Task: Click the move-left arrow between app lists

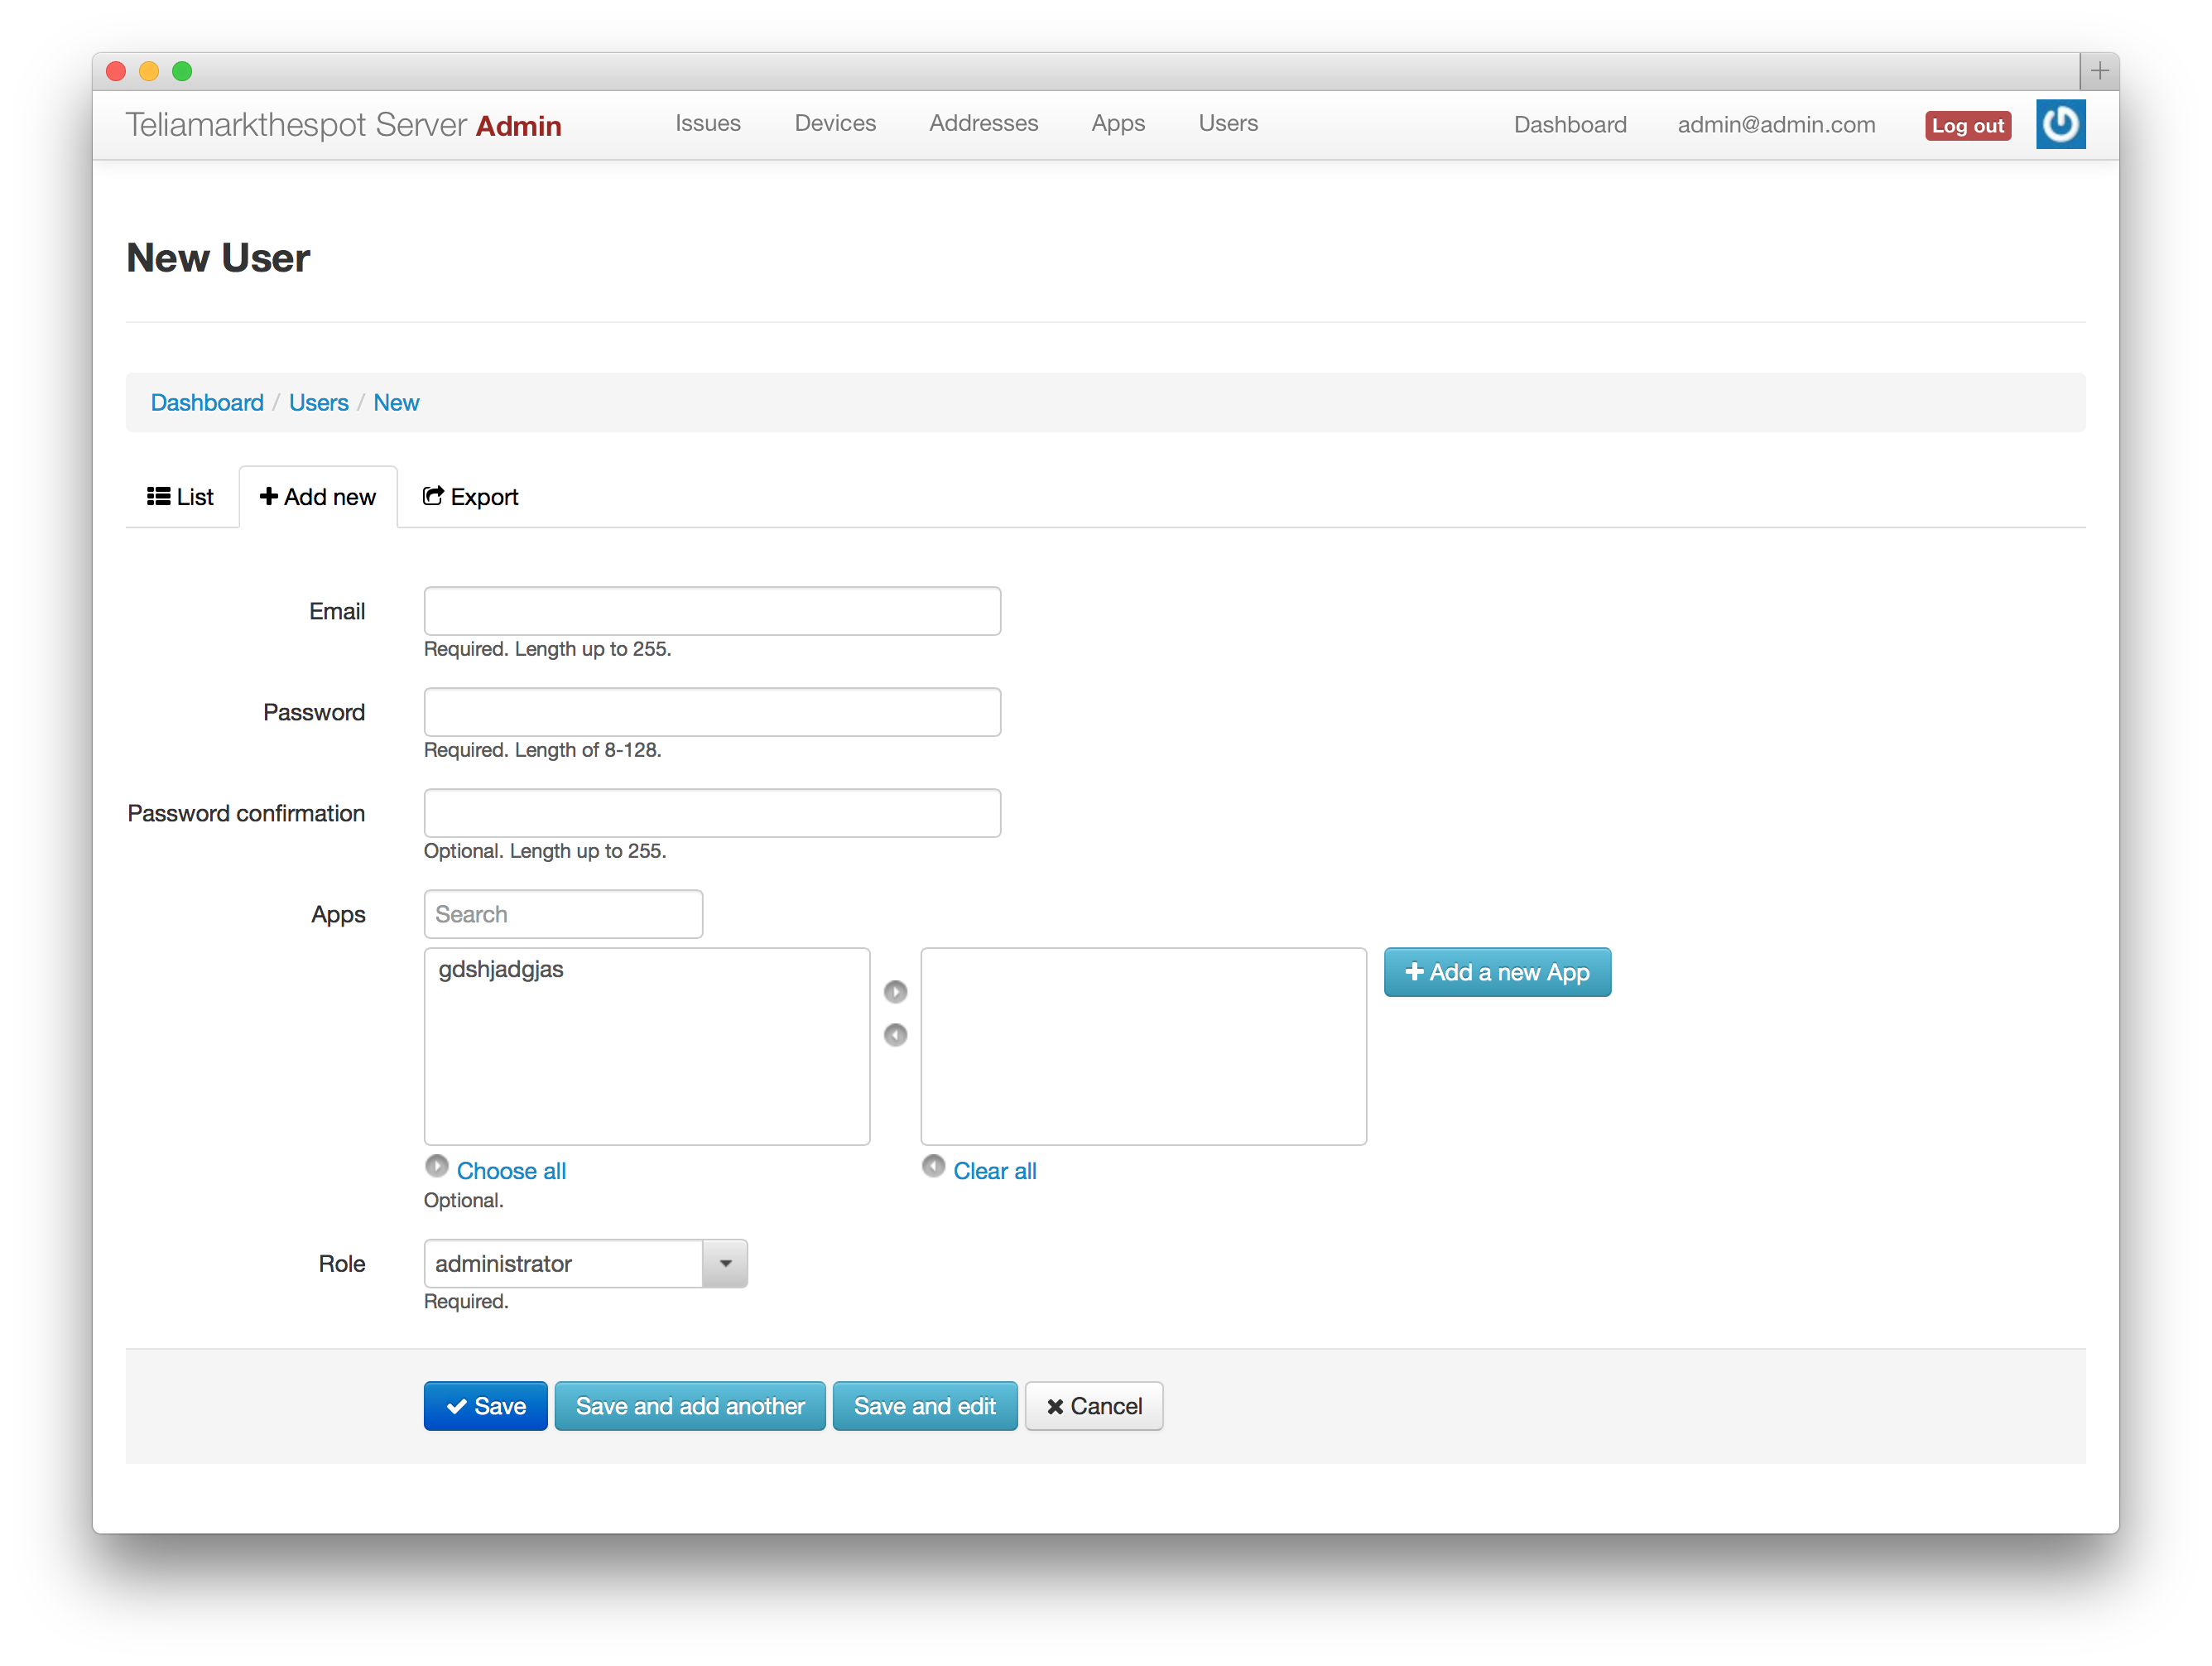Action: [895, 1034]
